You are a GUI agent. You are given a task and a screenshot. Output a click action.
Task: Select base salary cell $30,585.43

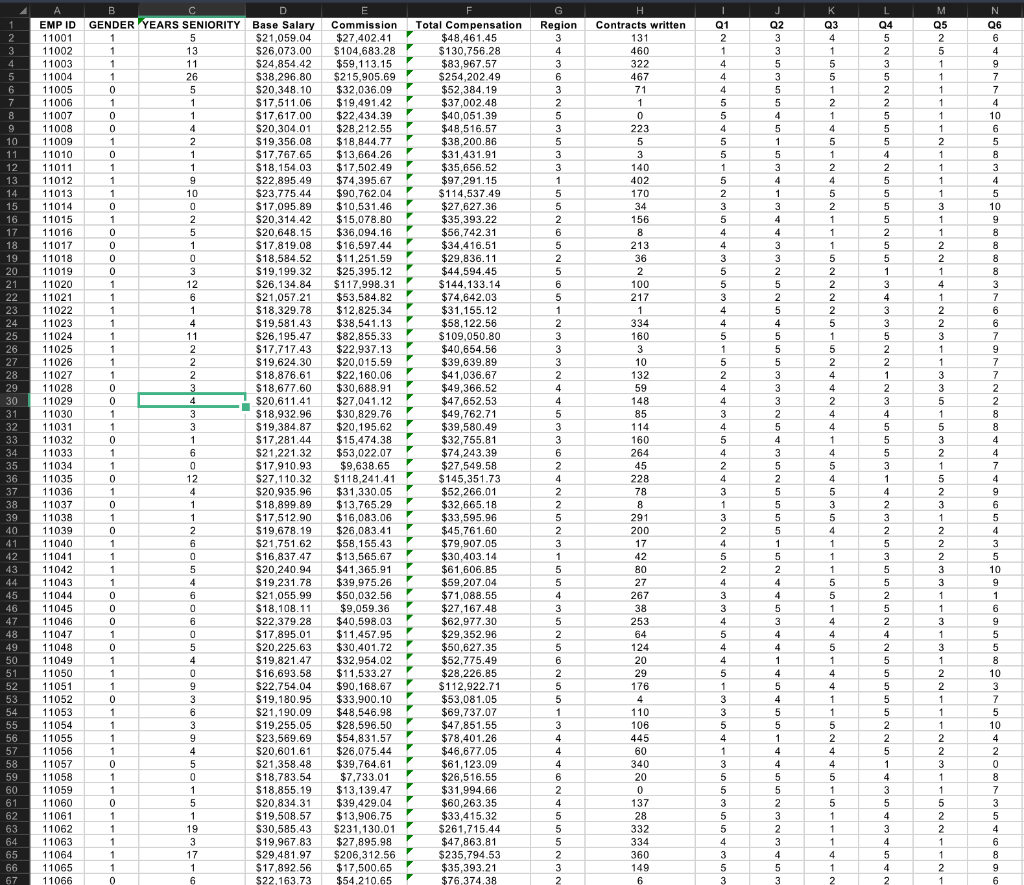(x=283, y=829)
